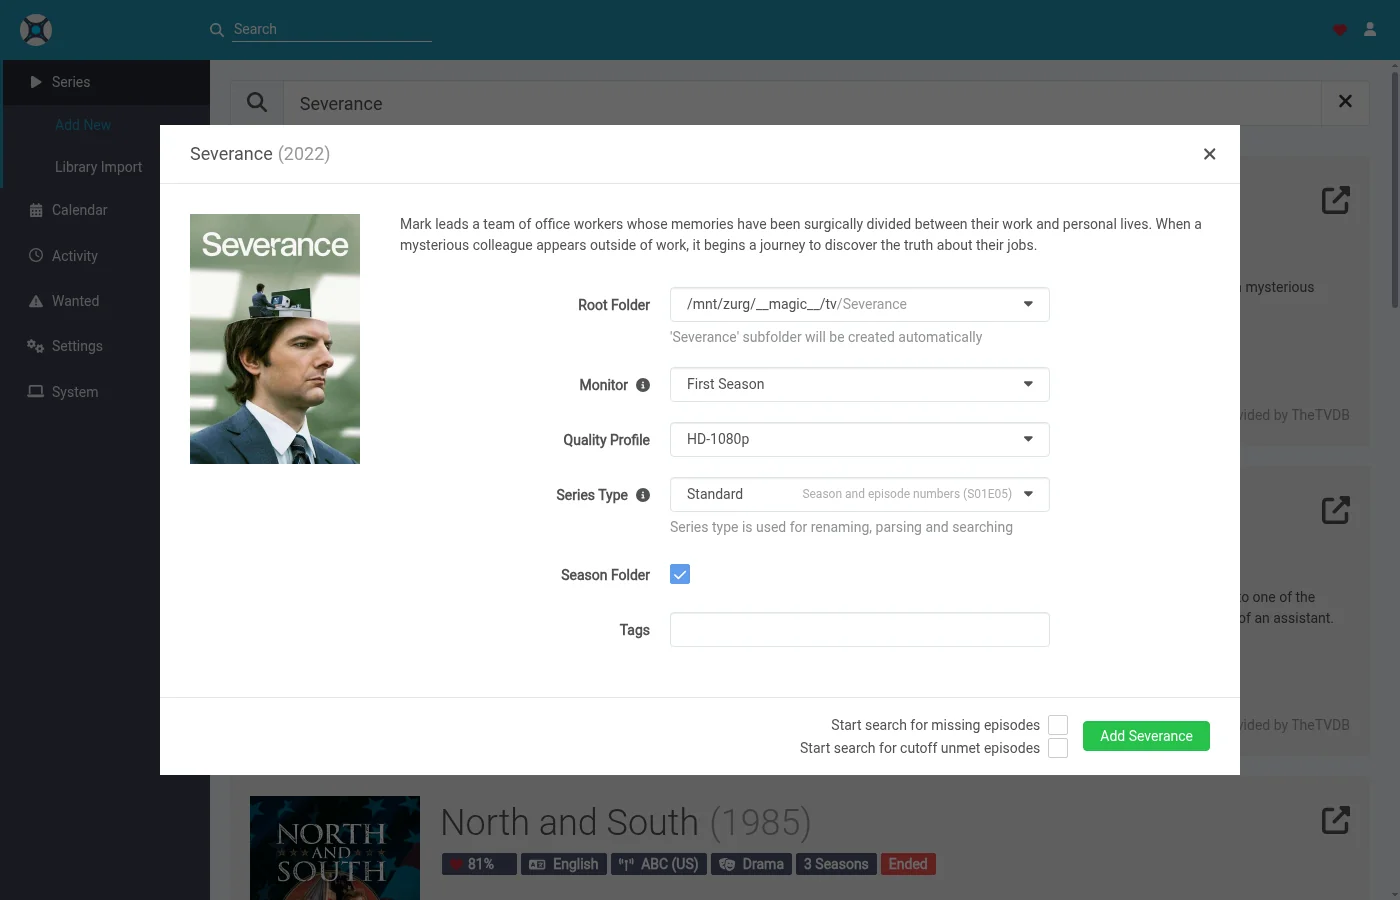Screen dimensions: 1400x900
Task: Open the Monitor dropdown showing First Season
Action: coord(860,384)
